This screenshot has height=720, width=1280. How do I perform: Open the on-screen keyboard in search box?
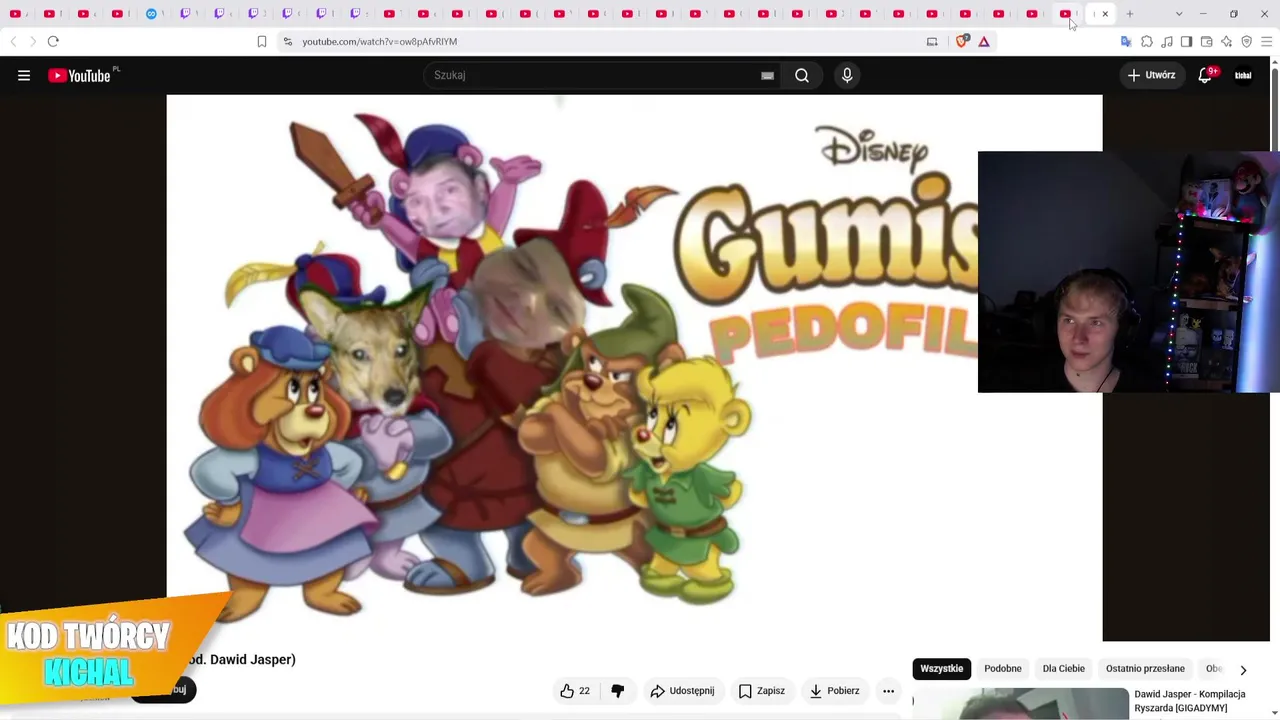pos(767,75)
